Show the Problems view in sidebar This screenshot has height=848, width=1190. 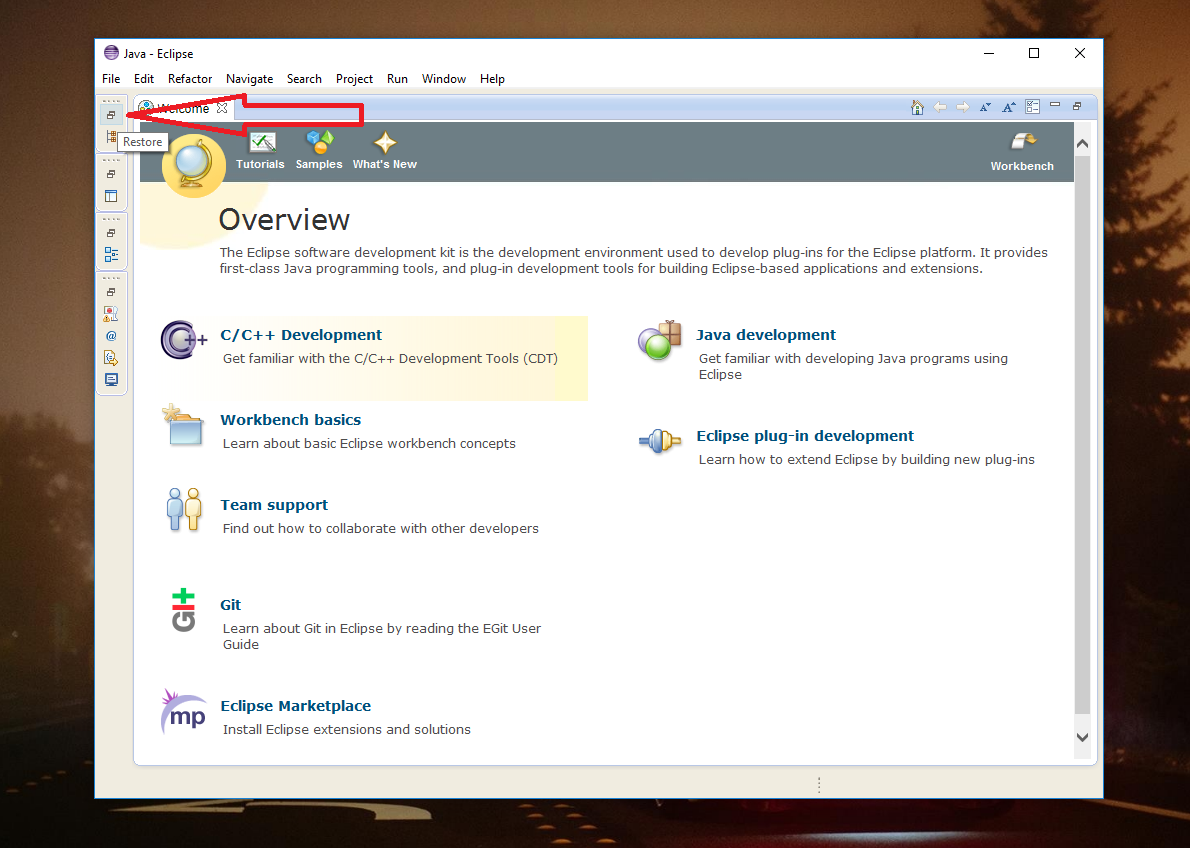112,314
